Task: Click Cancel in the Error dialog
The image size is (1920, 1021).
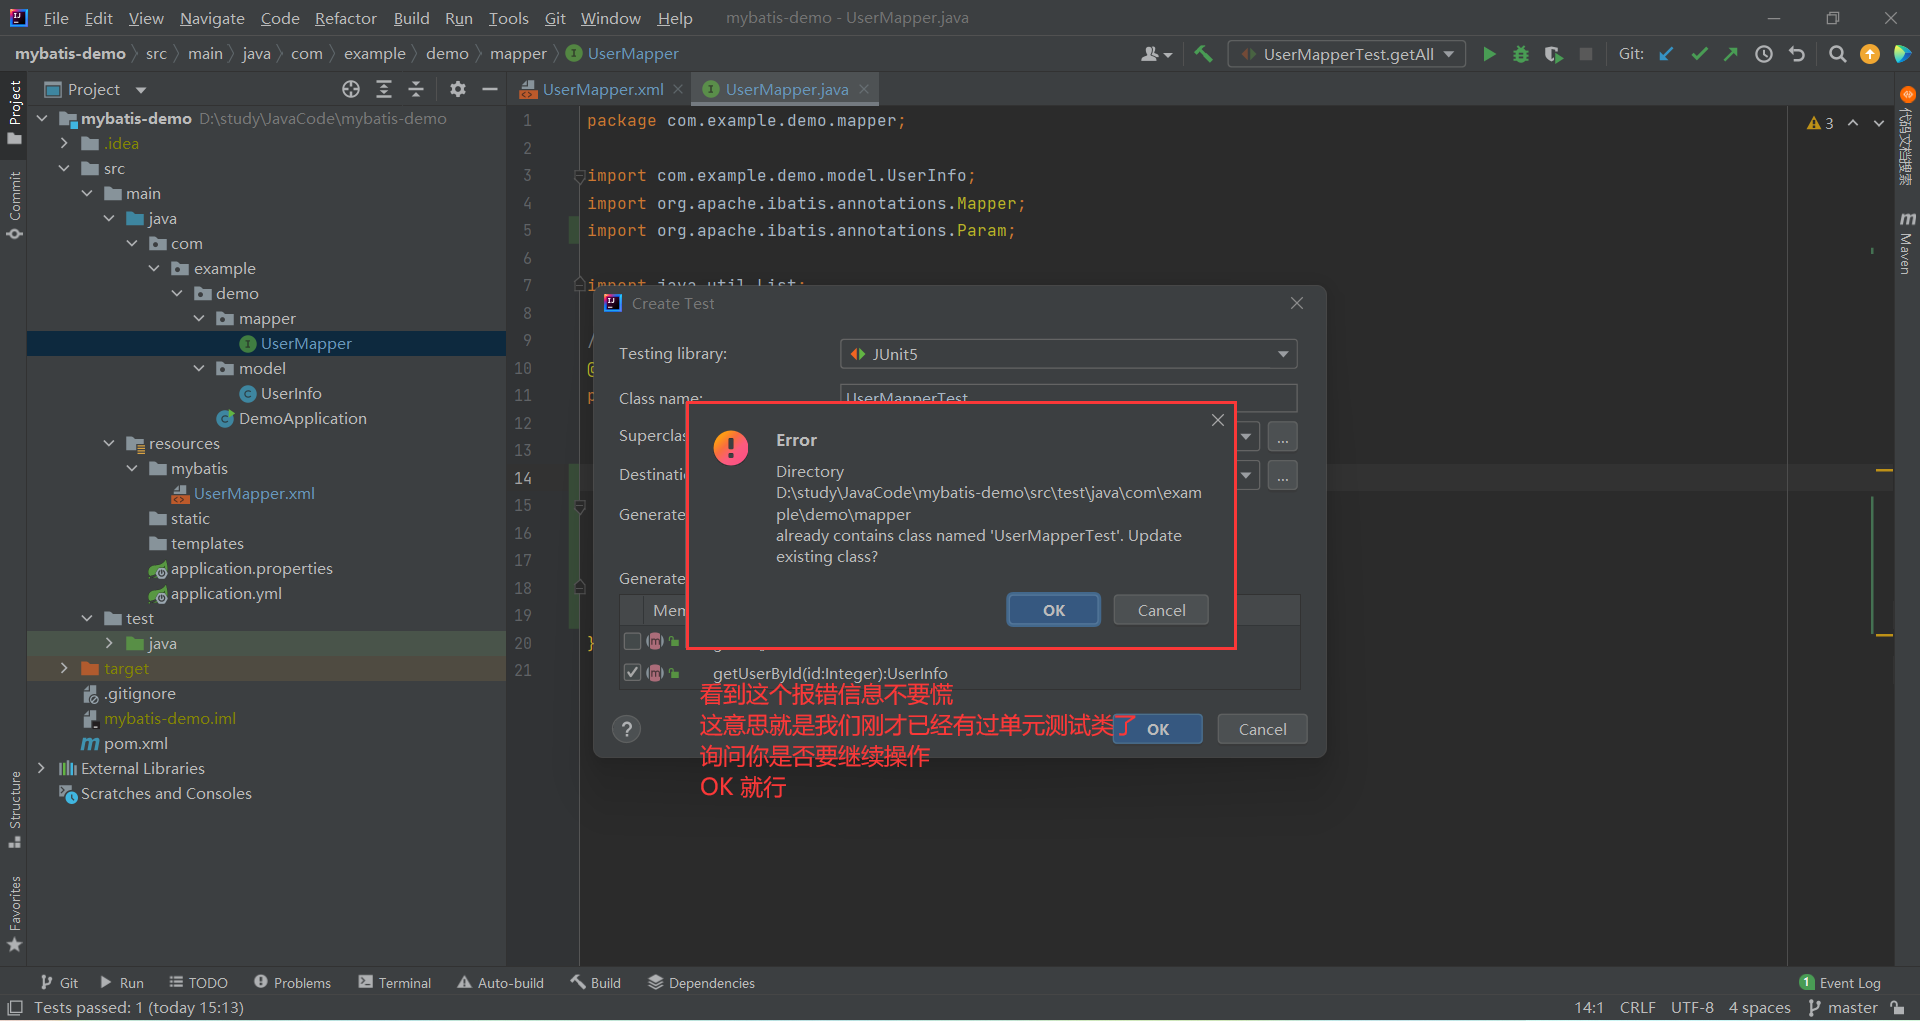Action: pos(1161,610)
